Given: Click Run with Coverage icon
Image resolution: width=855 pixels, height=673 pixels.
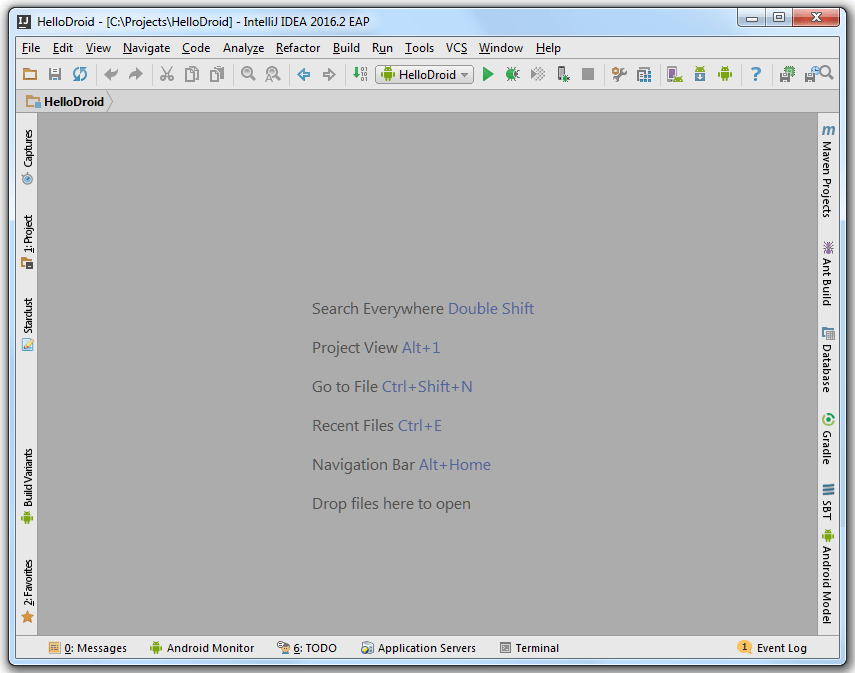Looking at the screenshot, I should (x=538, y=74).
